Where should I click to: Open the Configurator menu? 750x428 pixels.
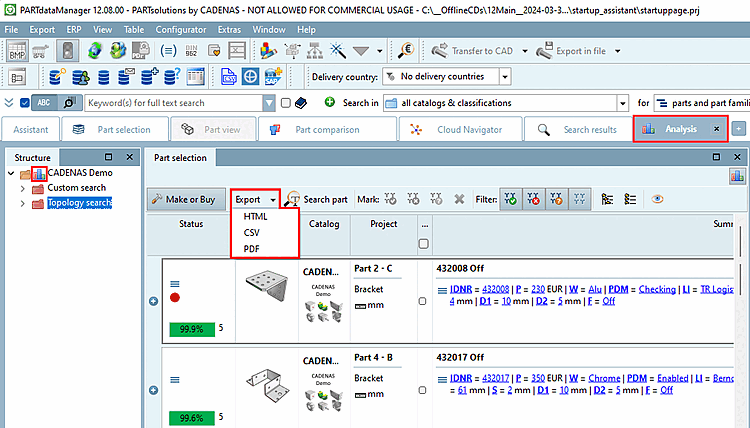(x=181, y=30)
